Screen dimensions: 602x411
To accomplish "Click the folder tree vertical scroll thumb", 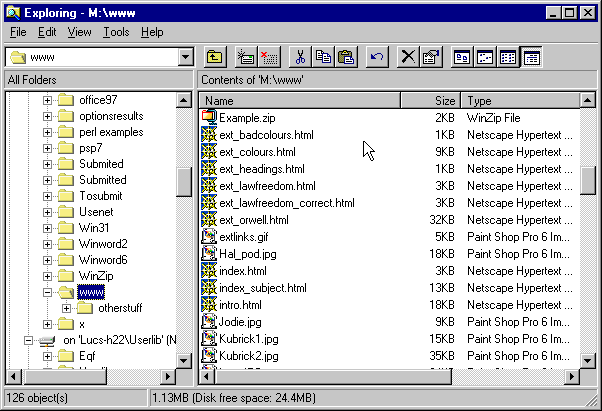I will pyautogui.click(x=184, y=182).
